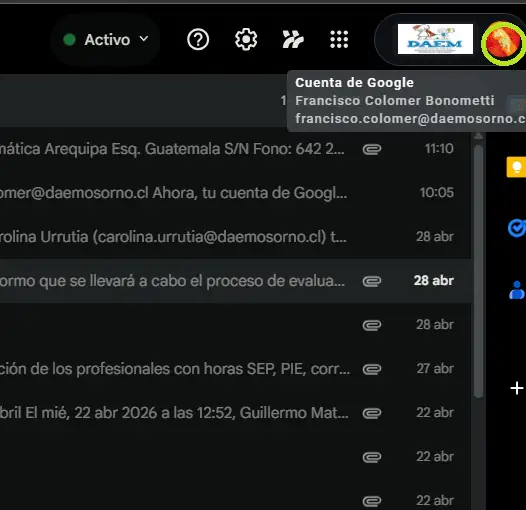Open the Help question mark icon
The width and height of the screenshot is (526, 510).
(198, 40)
